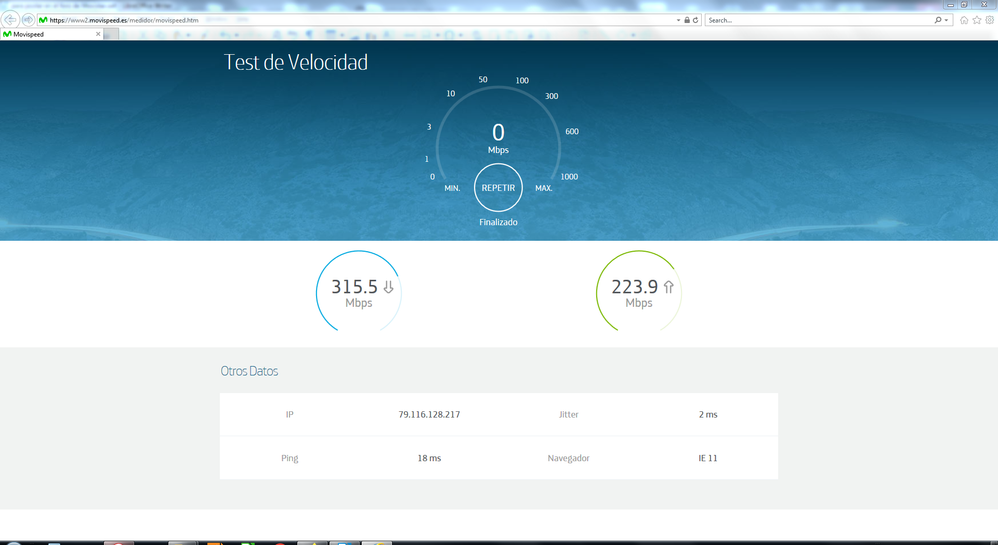Image resolution: width=998 pixels, height=545 pixels.
Task: Click the Otros Datos section heading
Action: point(250,371)
